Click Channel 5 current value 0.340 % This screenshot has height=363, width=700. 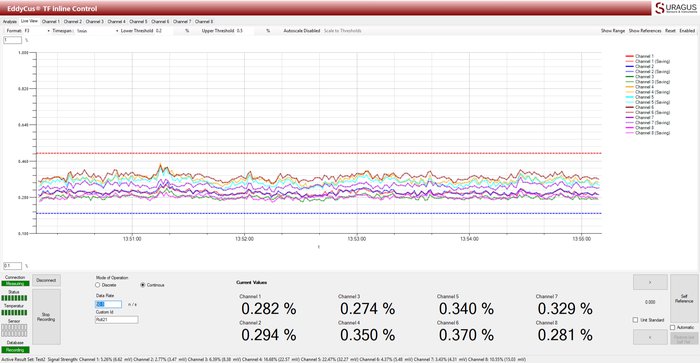tap(466, 309)
